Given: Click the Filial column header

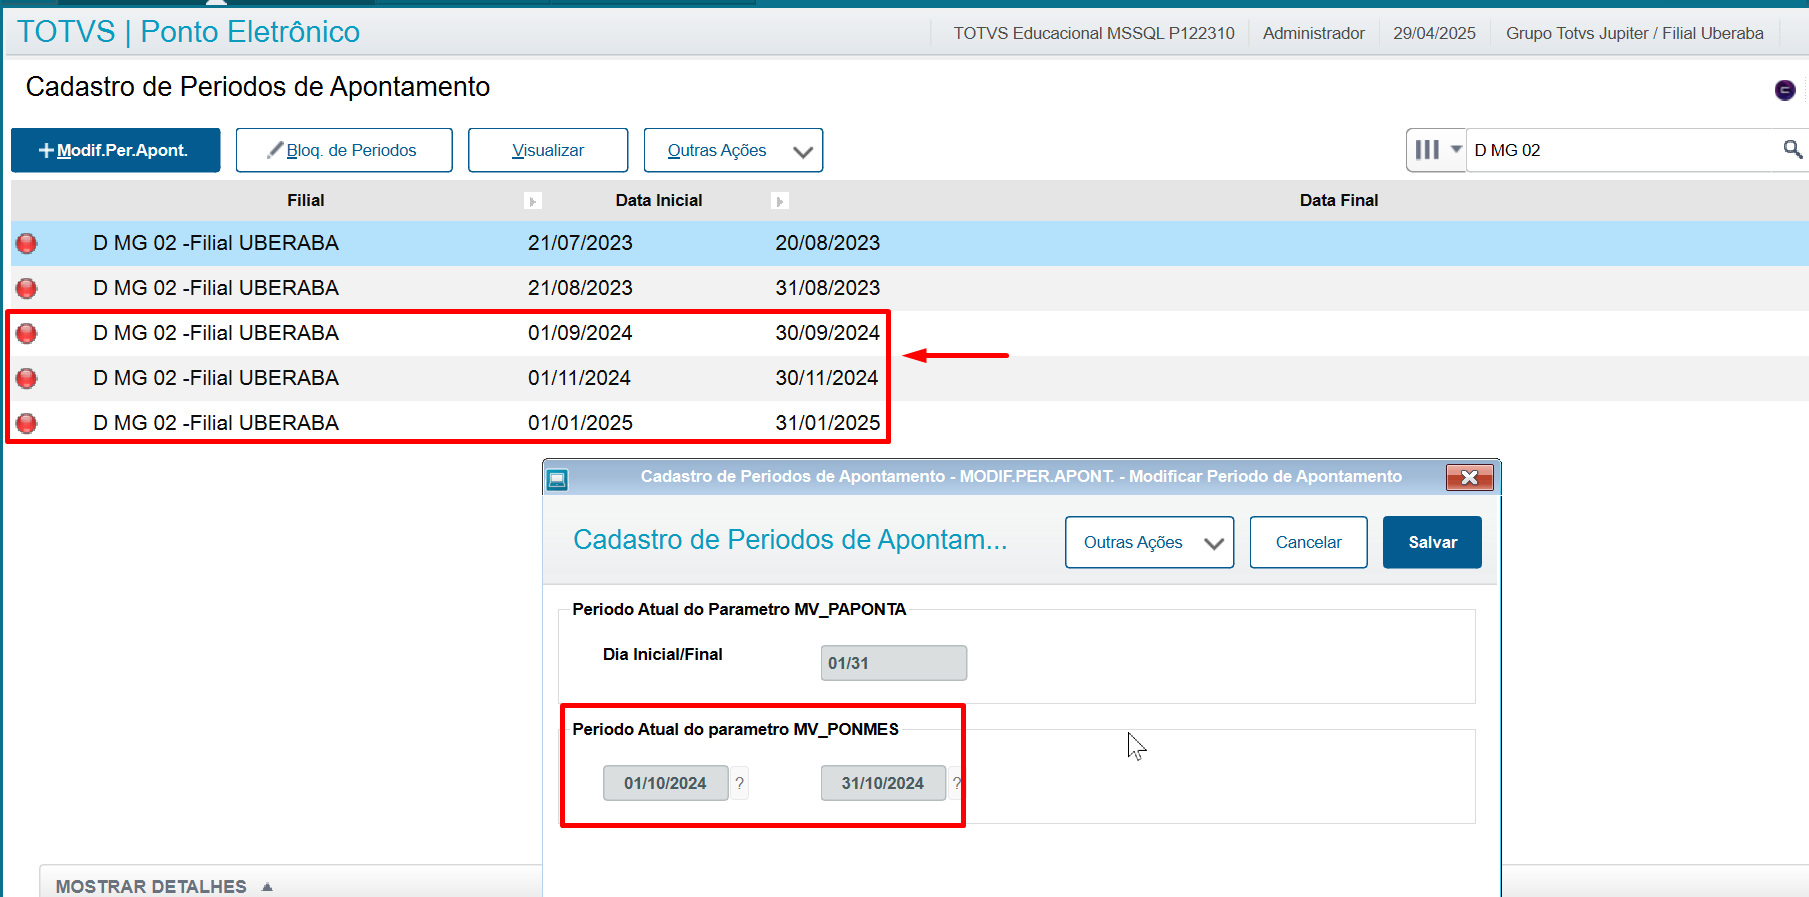Looking at the screenshot, I should (x=306, y=200).
